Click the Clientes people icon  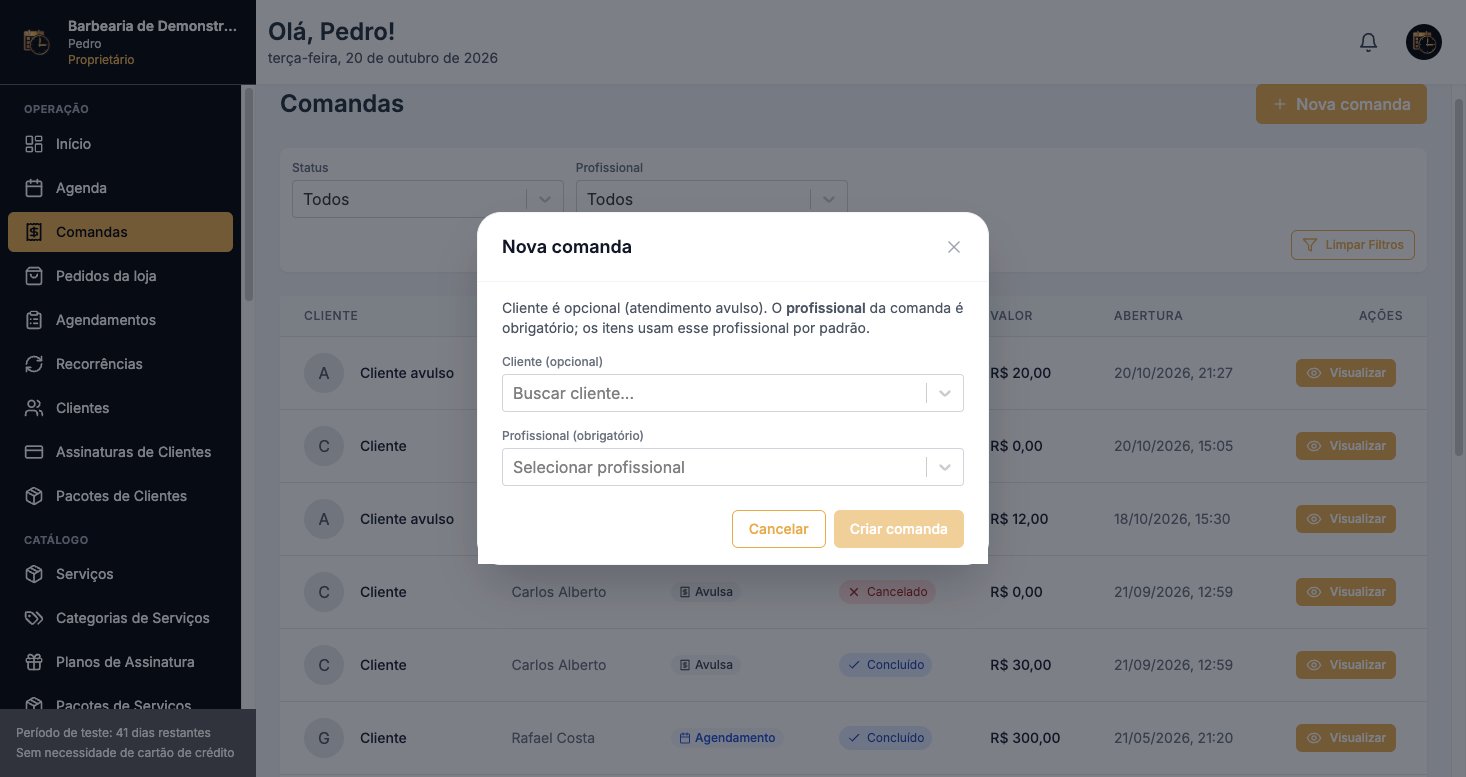coord(34,408)
